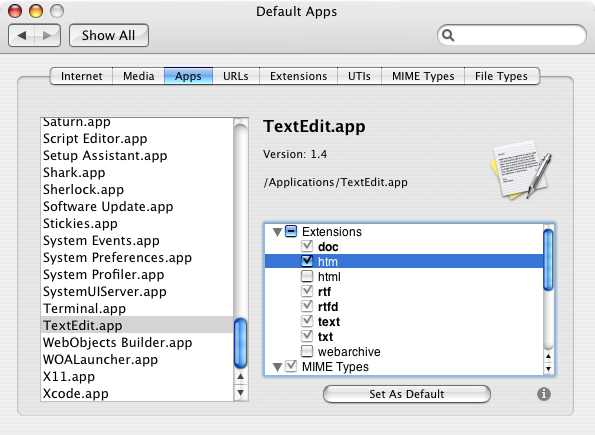Click the extensions list scroll down arrow
Viewport: 595px width, 435px height.
pyautogui.click(x=548, y=369)
